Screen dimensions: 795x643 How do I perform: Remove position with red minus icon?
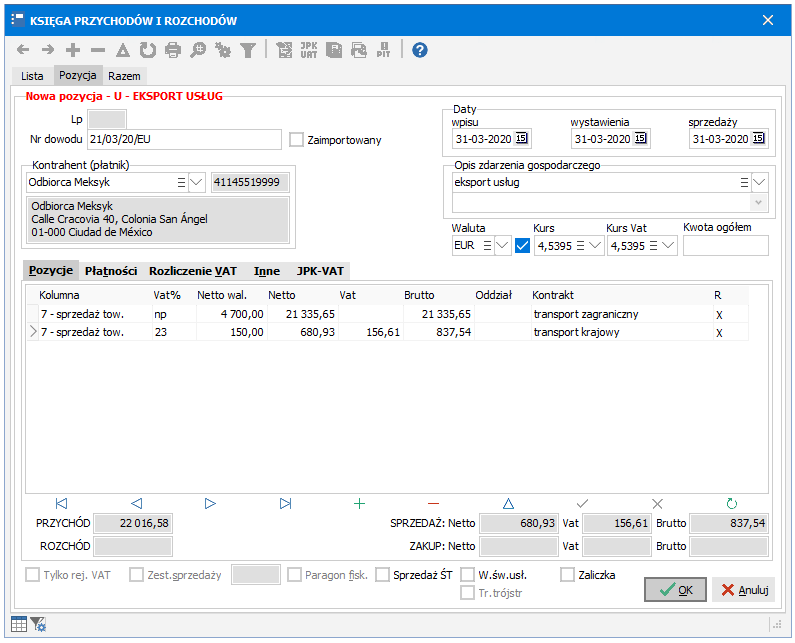coord(433,504)
